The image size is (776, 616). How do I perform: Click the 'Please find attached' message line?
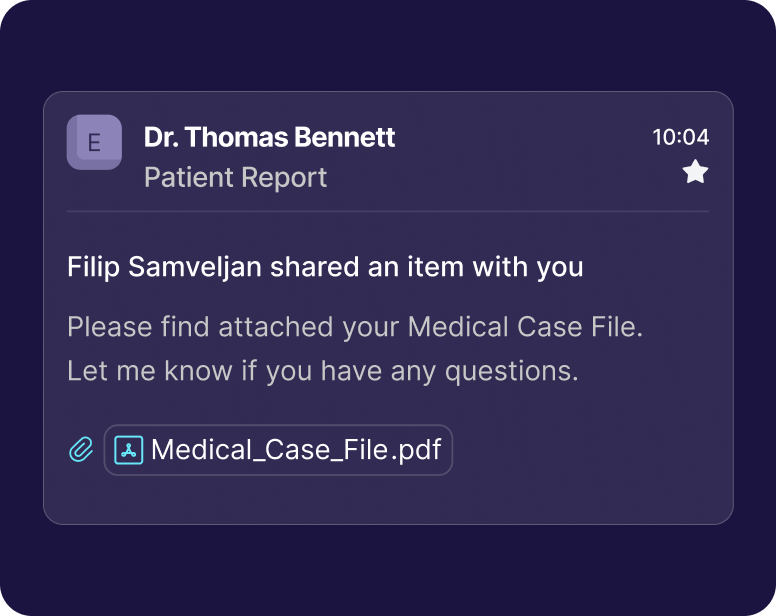coord(354,326)
